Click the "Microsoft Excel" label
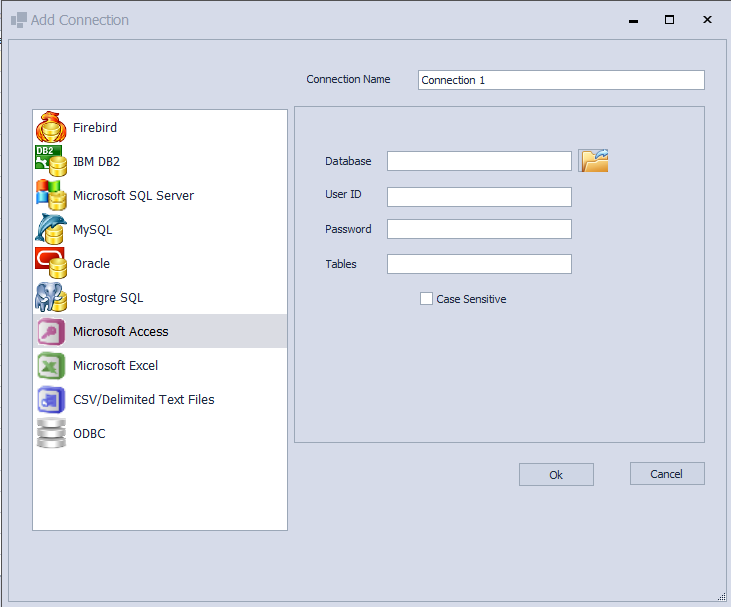 coord(116,366)
